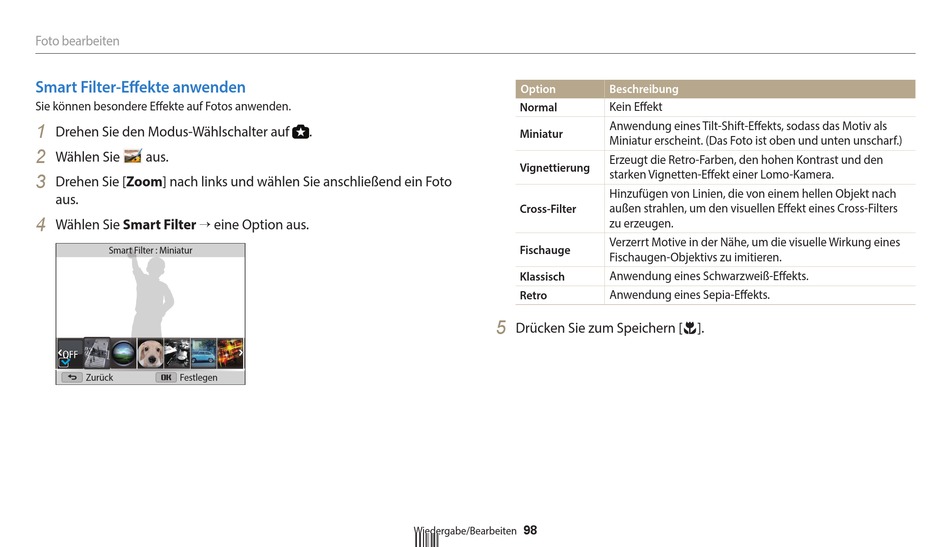Click the Tilt-Shift-Effekts description text

(x=756, y=133)
